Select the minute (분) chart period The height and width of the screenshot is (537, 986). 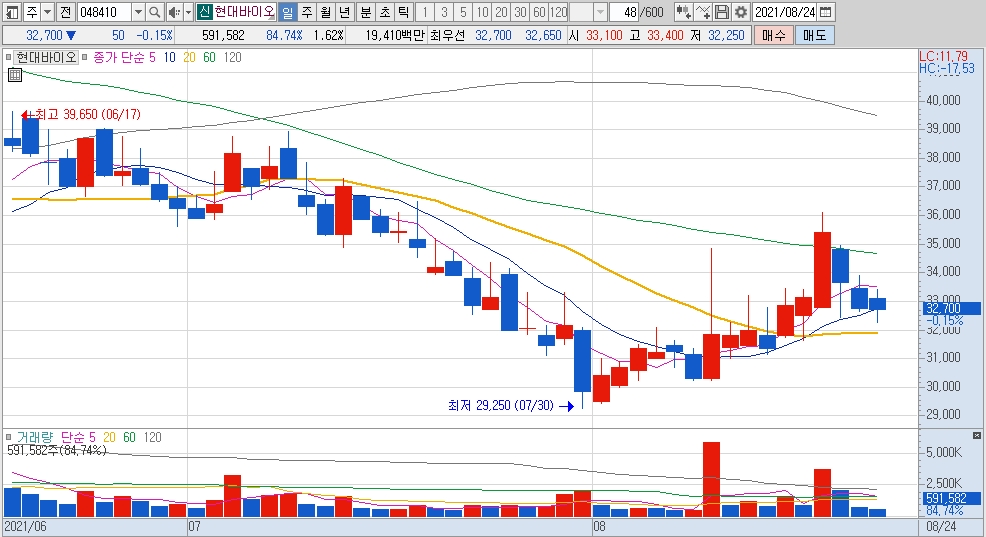click(x=365, y=12)
